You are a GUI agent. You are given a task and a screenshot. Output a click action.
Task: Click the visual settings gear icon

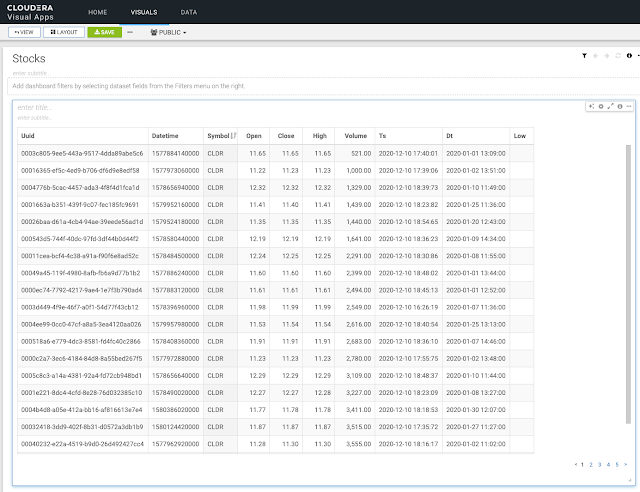[600, 106]
